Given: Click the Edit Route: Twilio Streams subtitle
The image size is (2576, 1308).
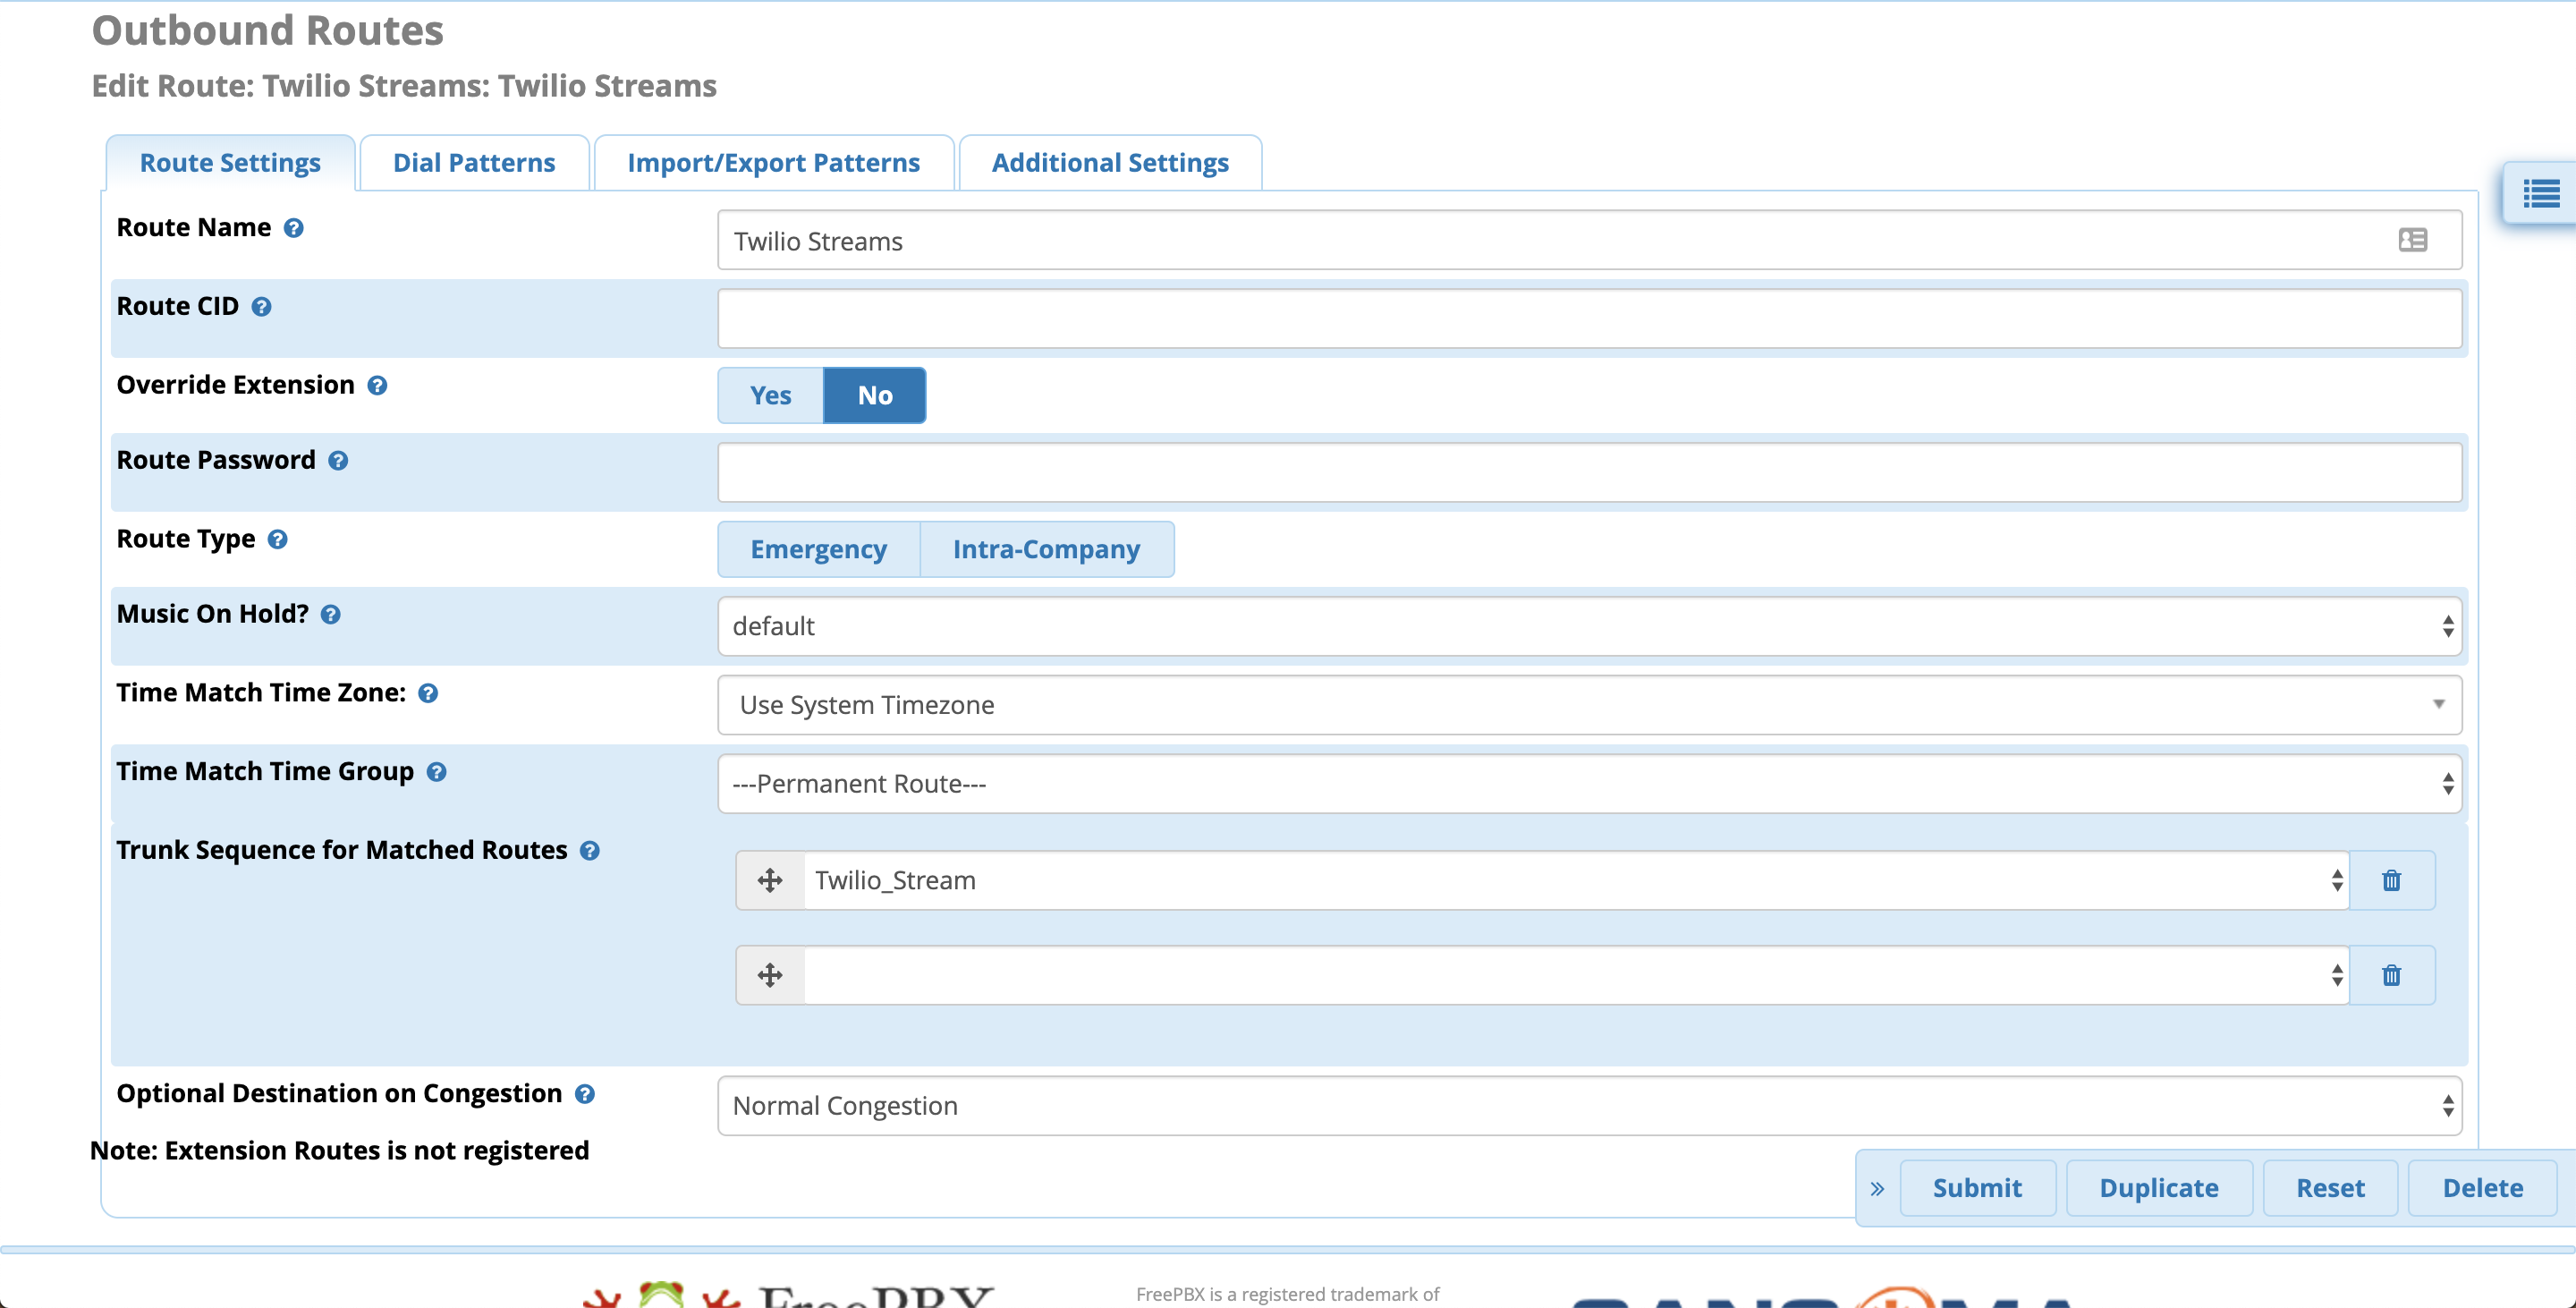Looking at the screenshot, I should click(404, 86).
